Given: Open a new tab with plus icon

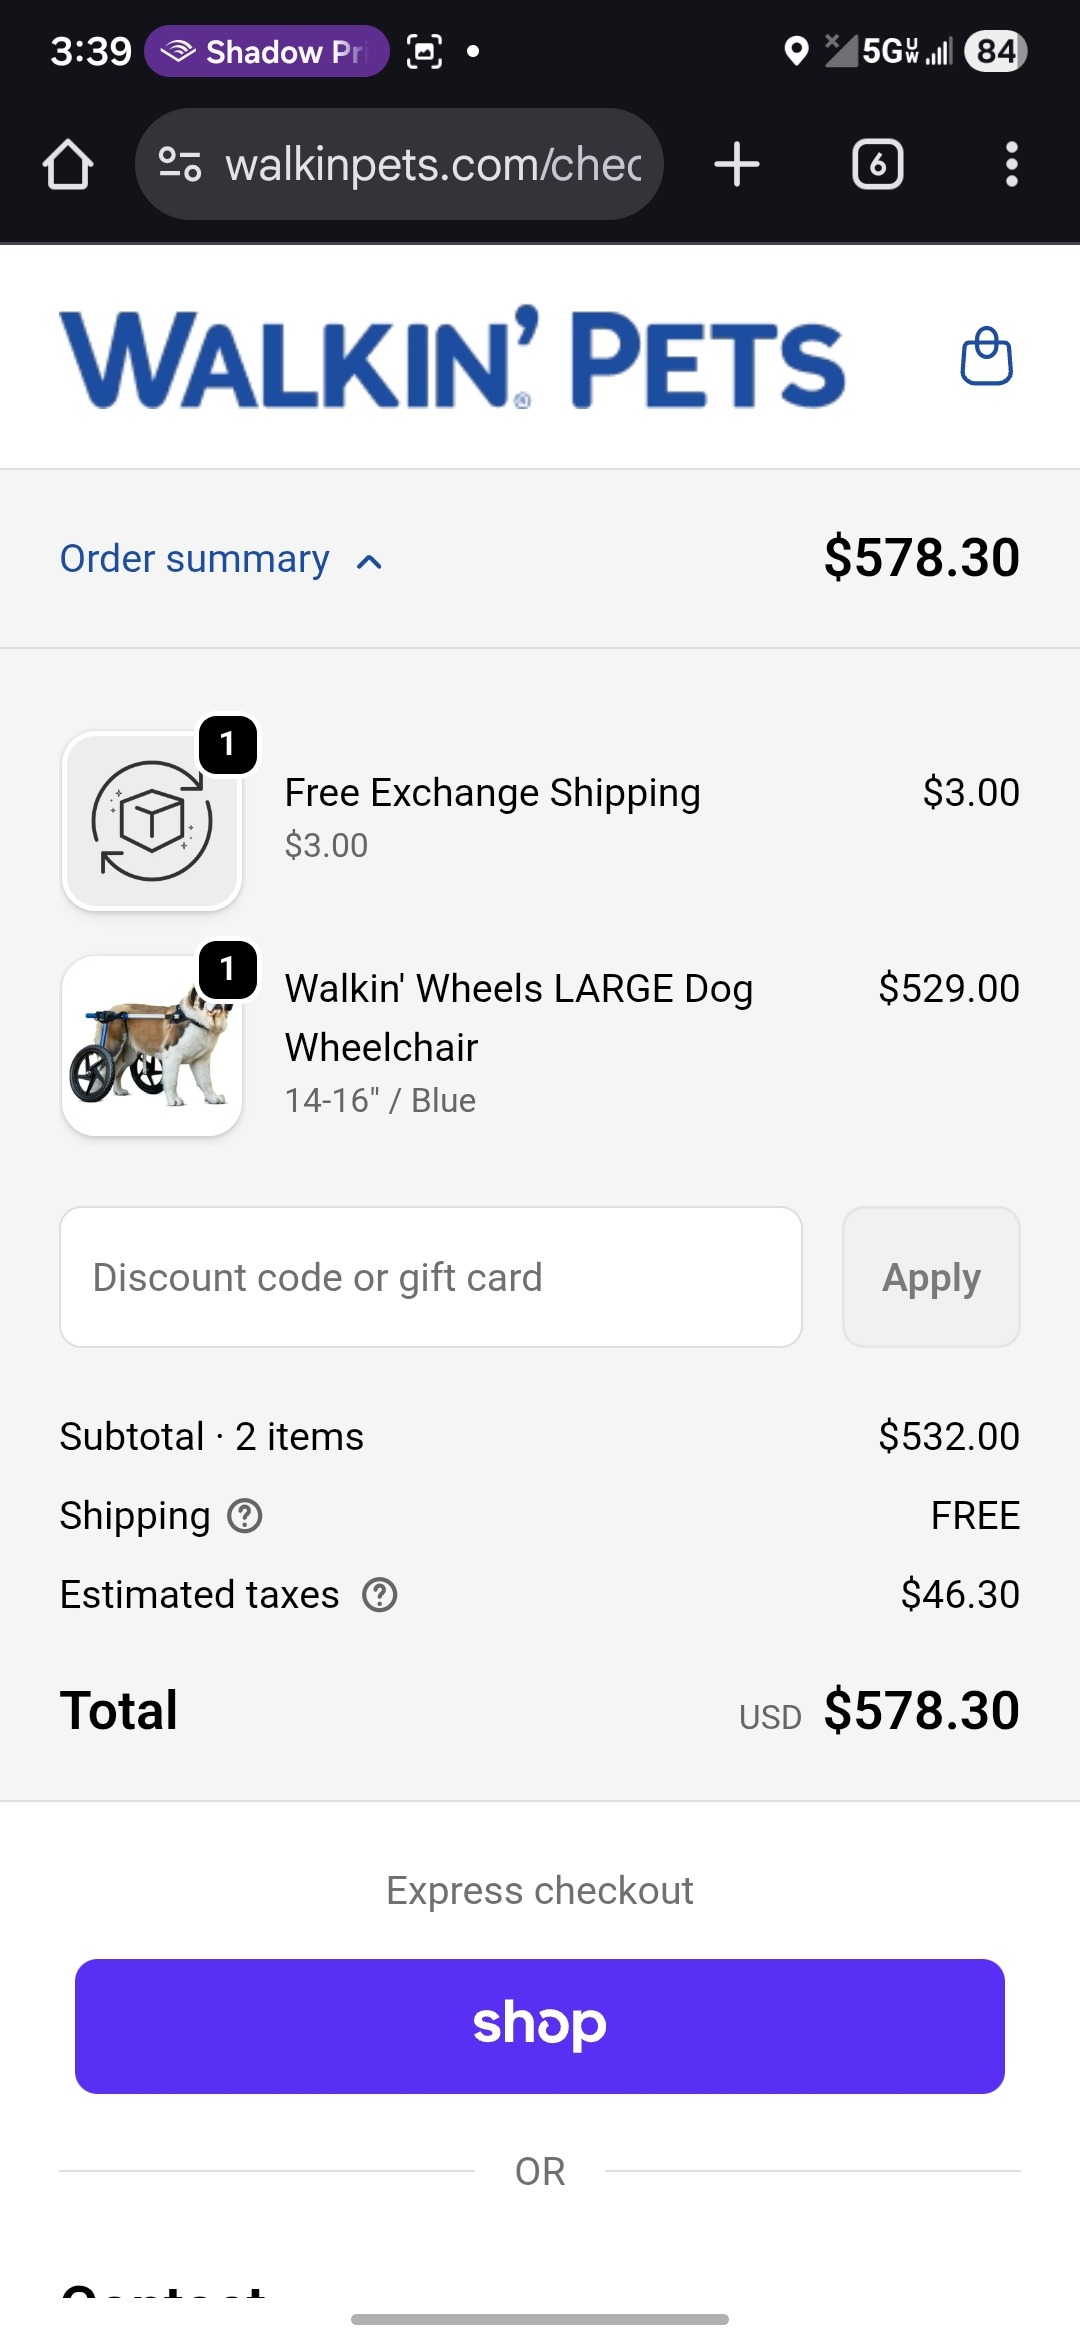Looking at the screenshot, I should 737,165.
